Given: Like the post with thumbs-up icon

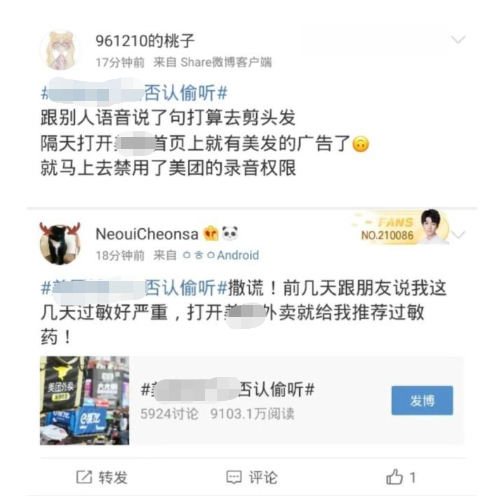Looking at the screenshot, I should click(394, 477).
